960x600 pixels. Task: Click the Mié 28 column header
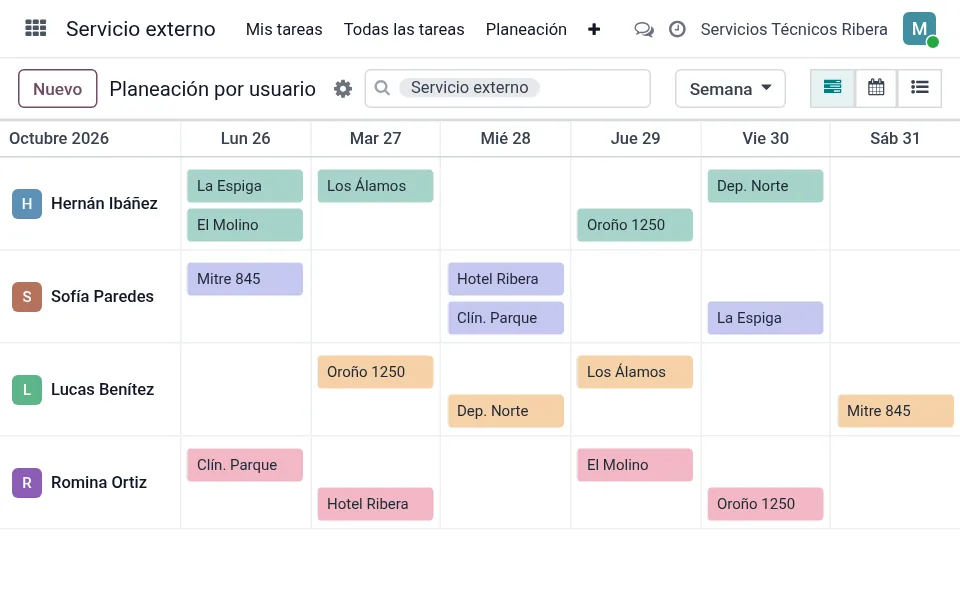coord(506,138)
